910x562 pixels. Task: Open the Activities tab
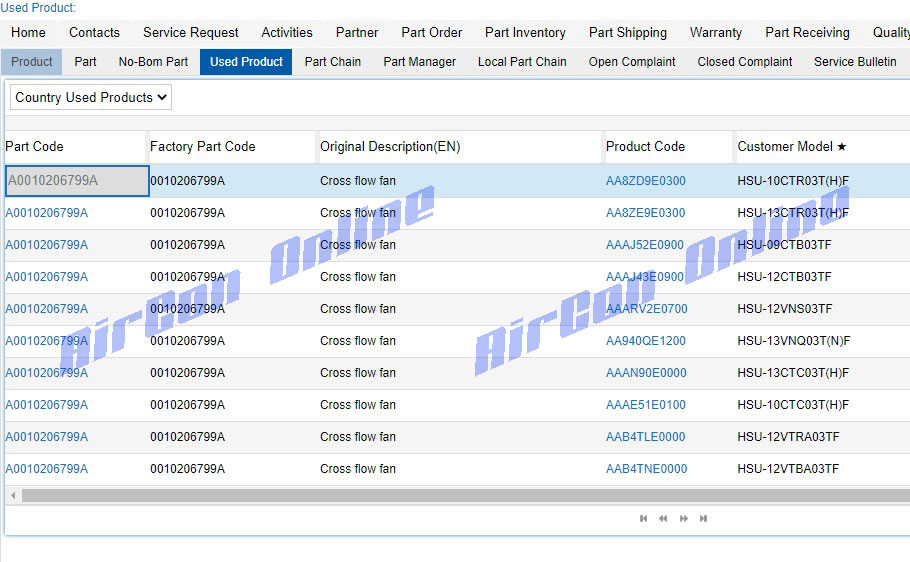(x=287, y=33)
